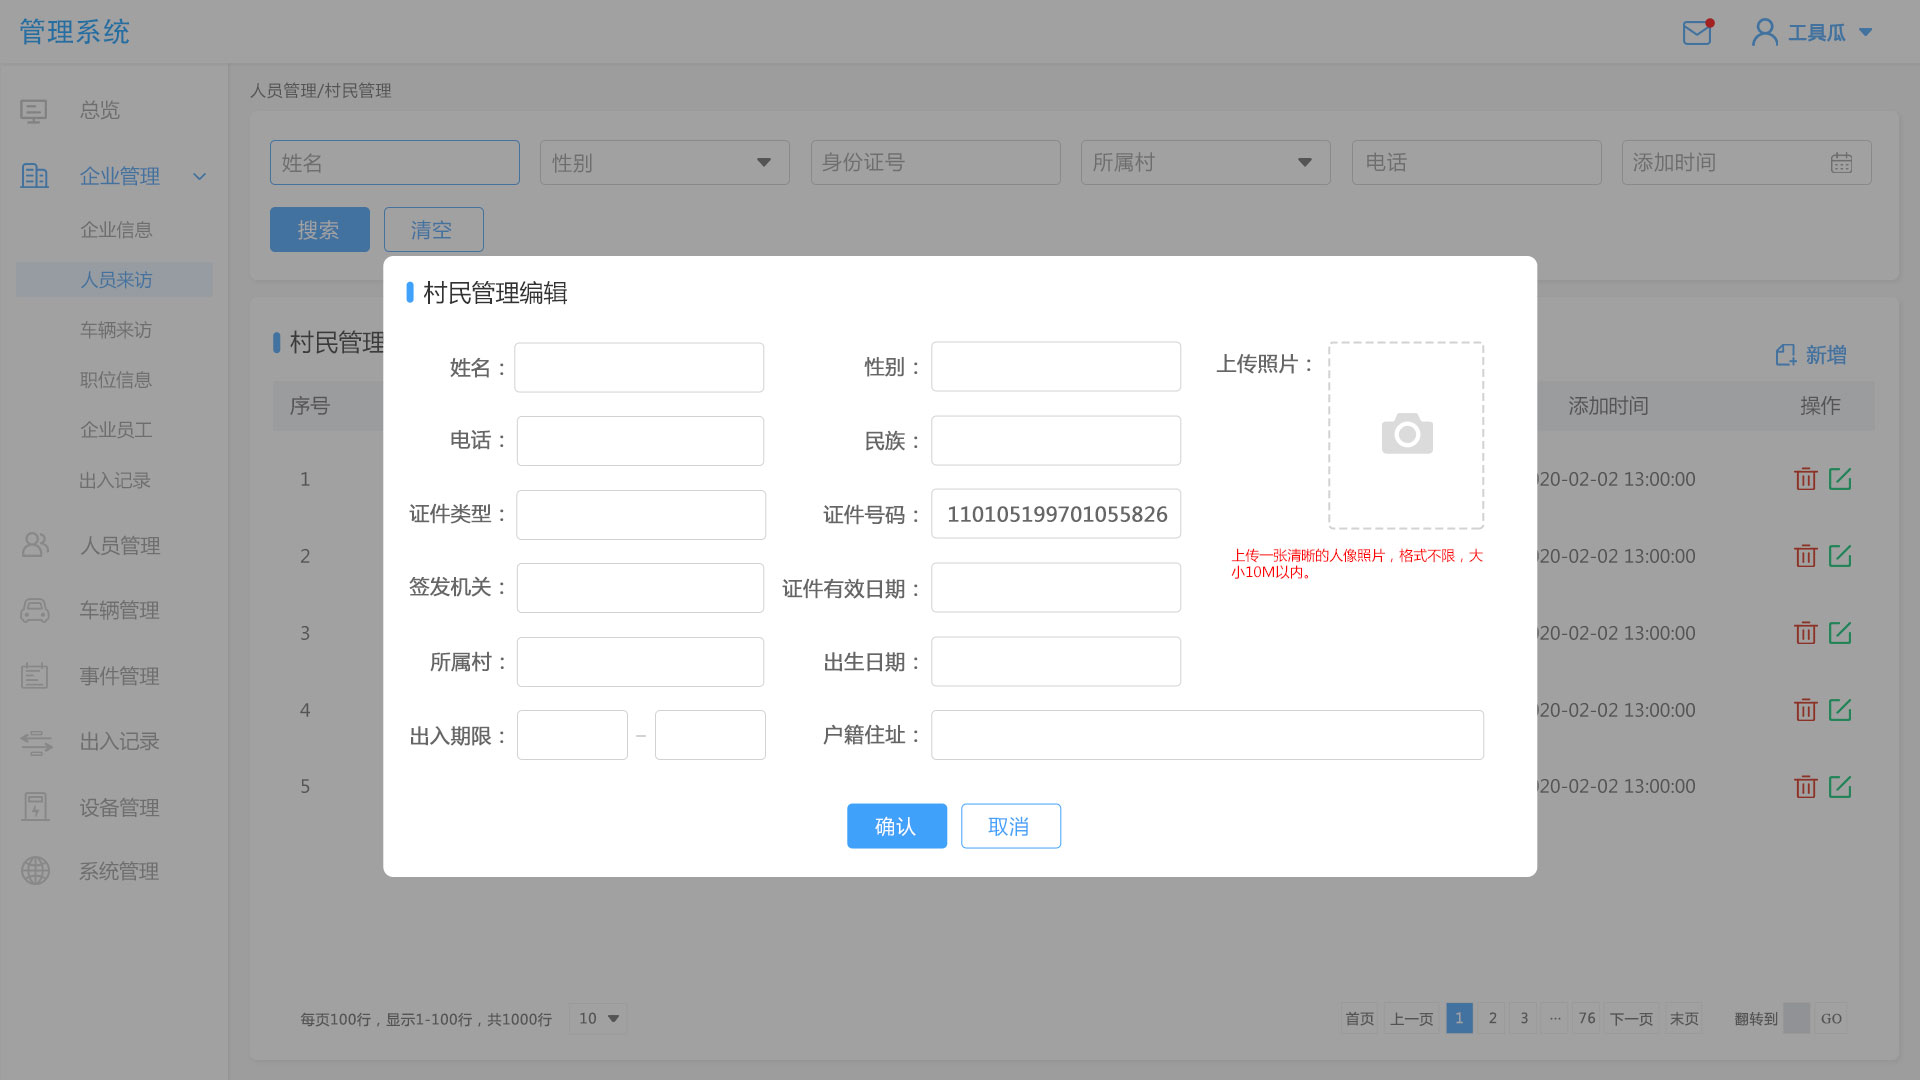Click the 证件有效日期 input field
The height and width of the screenshot is (1080, 1920).
(1056, 587)
